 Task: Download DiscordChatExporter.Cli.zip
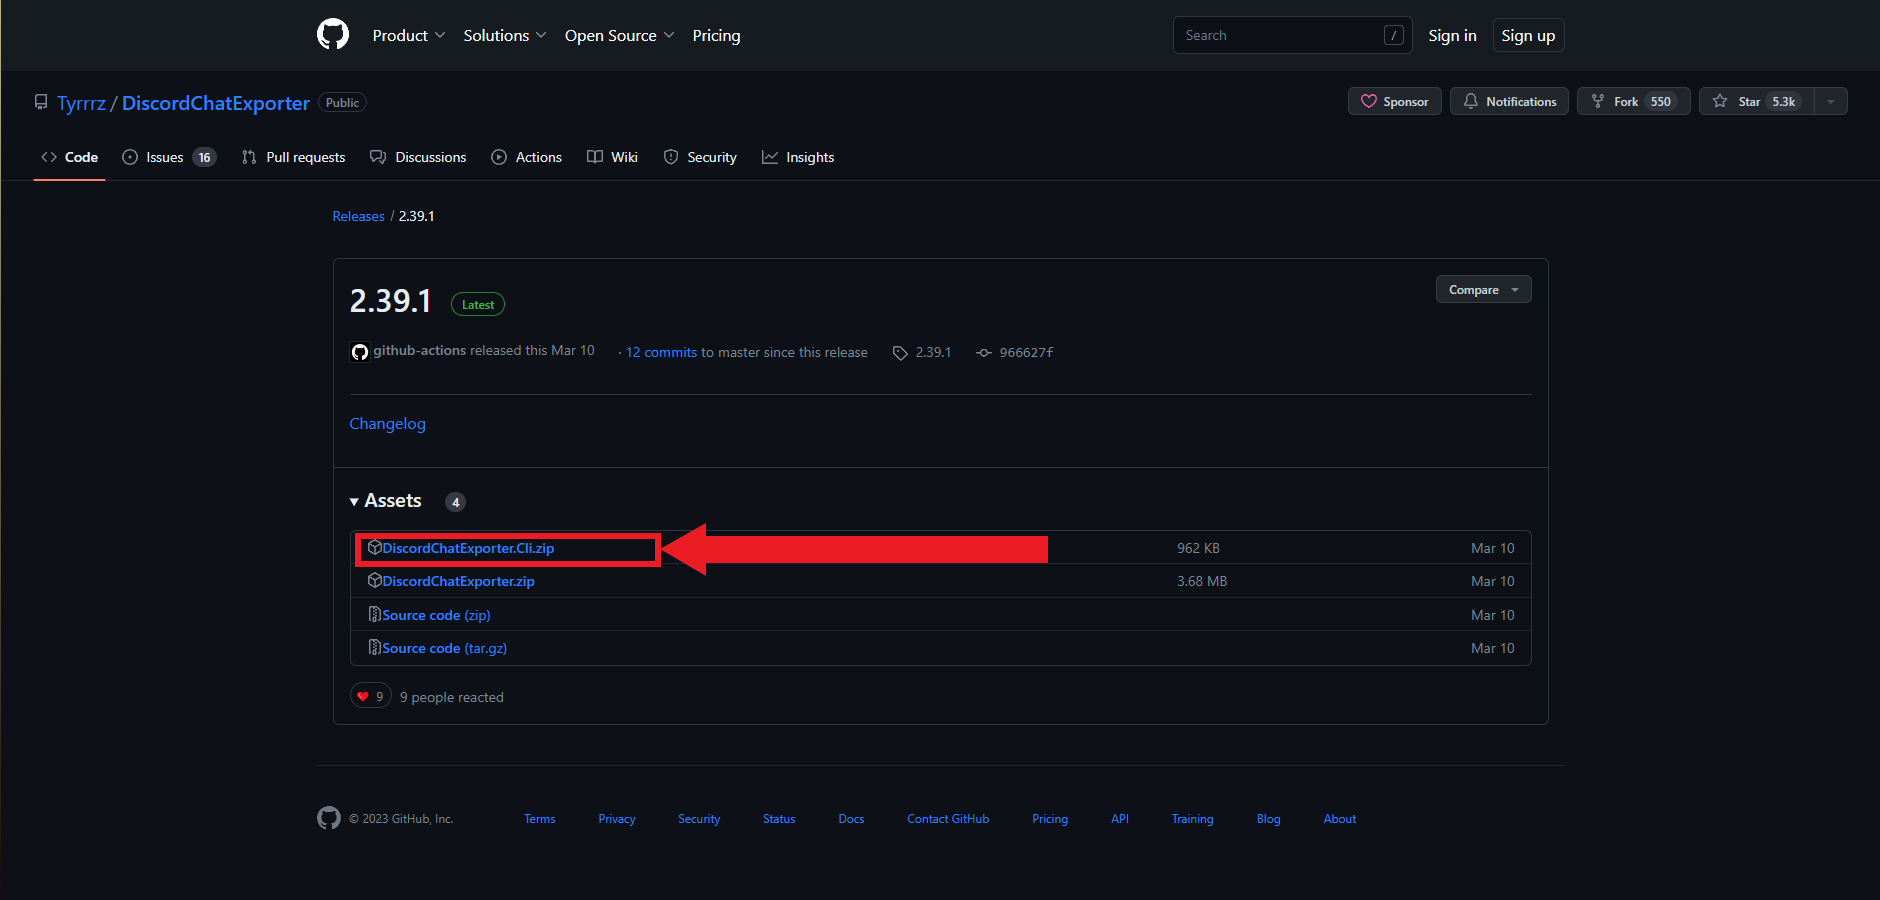[x=467, y=548]
